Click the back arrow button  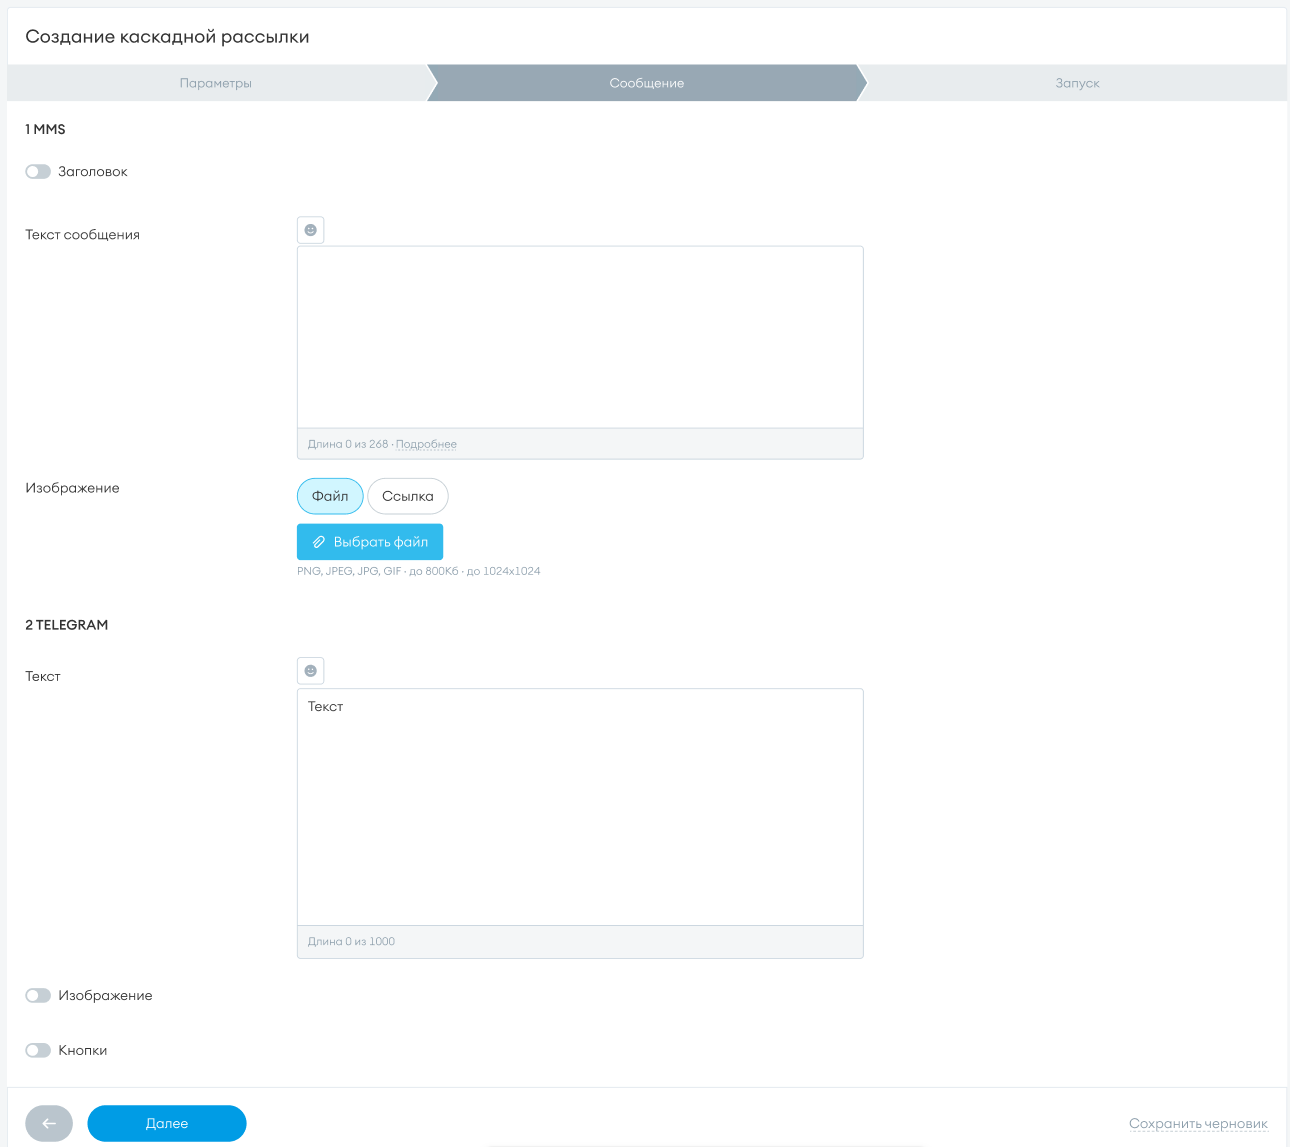pyautogui.click(x=49, y=1123)
